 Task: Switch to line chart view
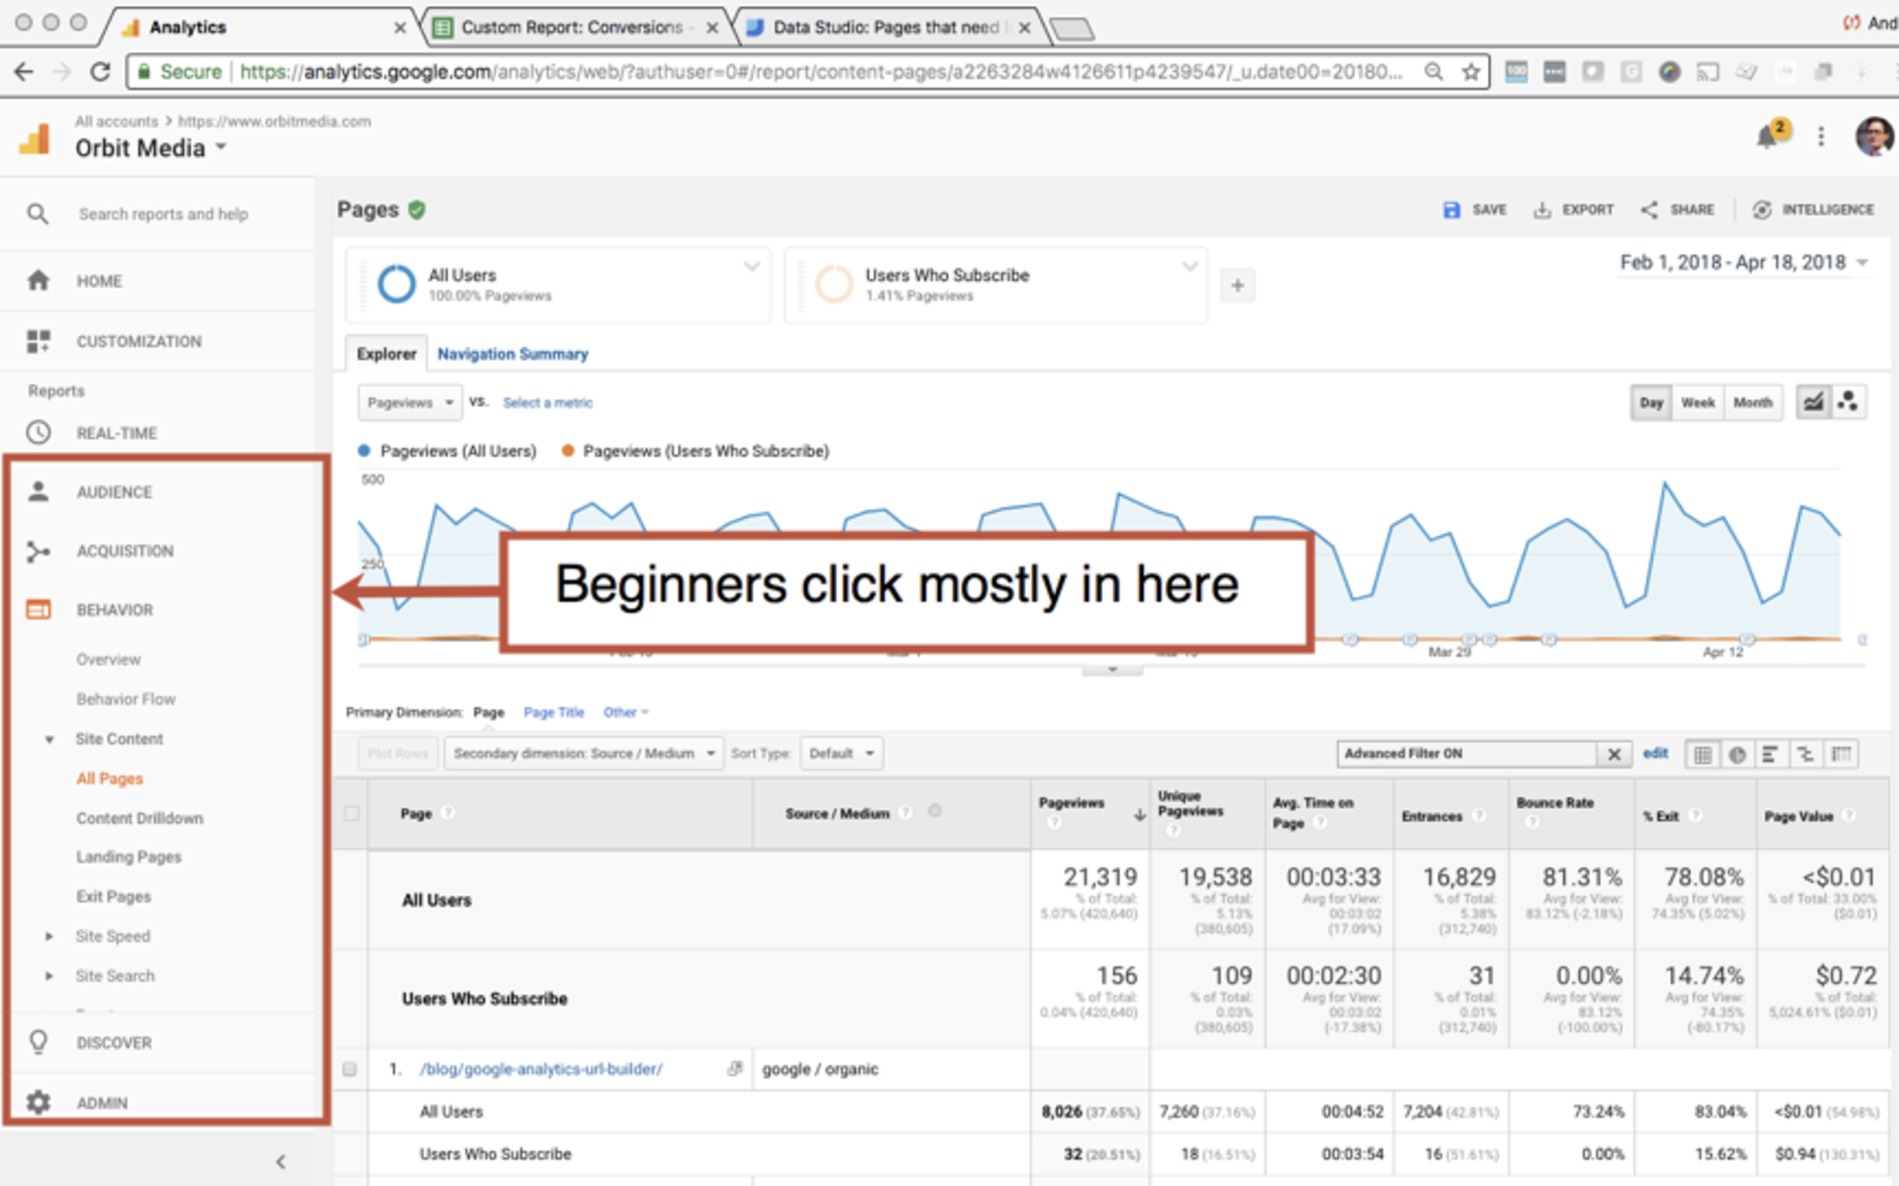(1813, 402)
